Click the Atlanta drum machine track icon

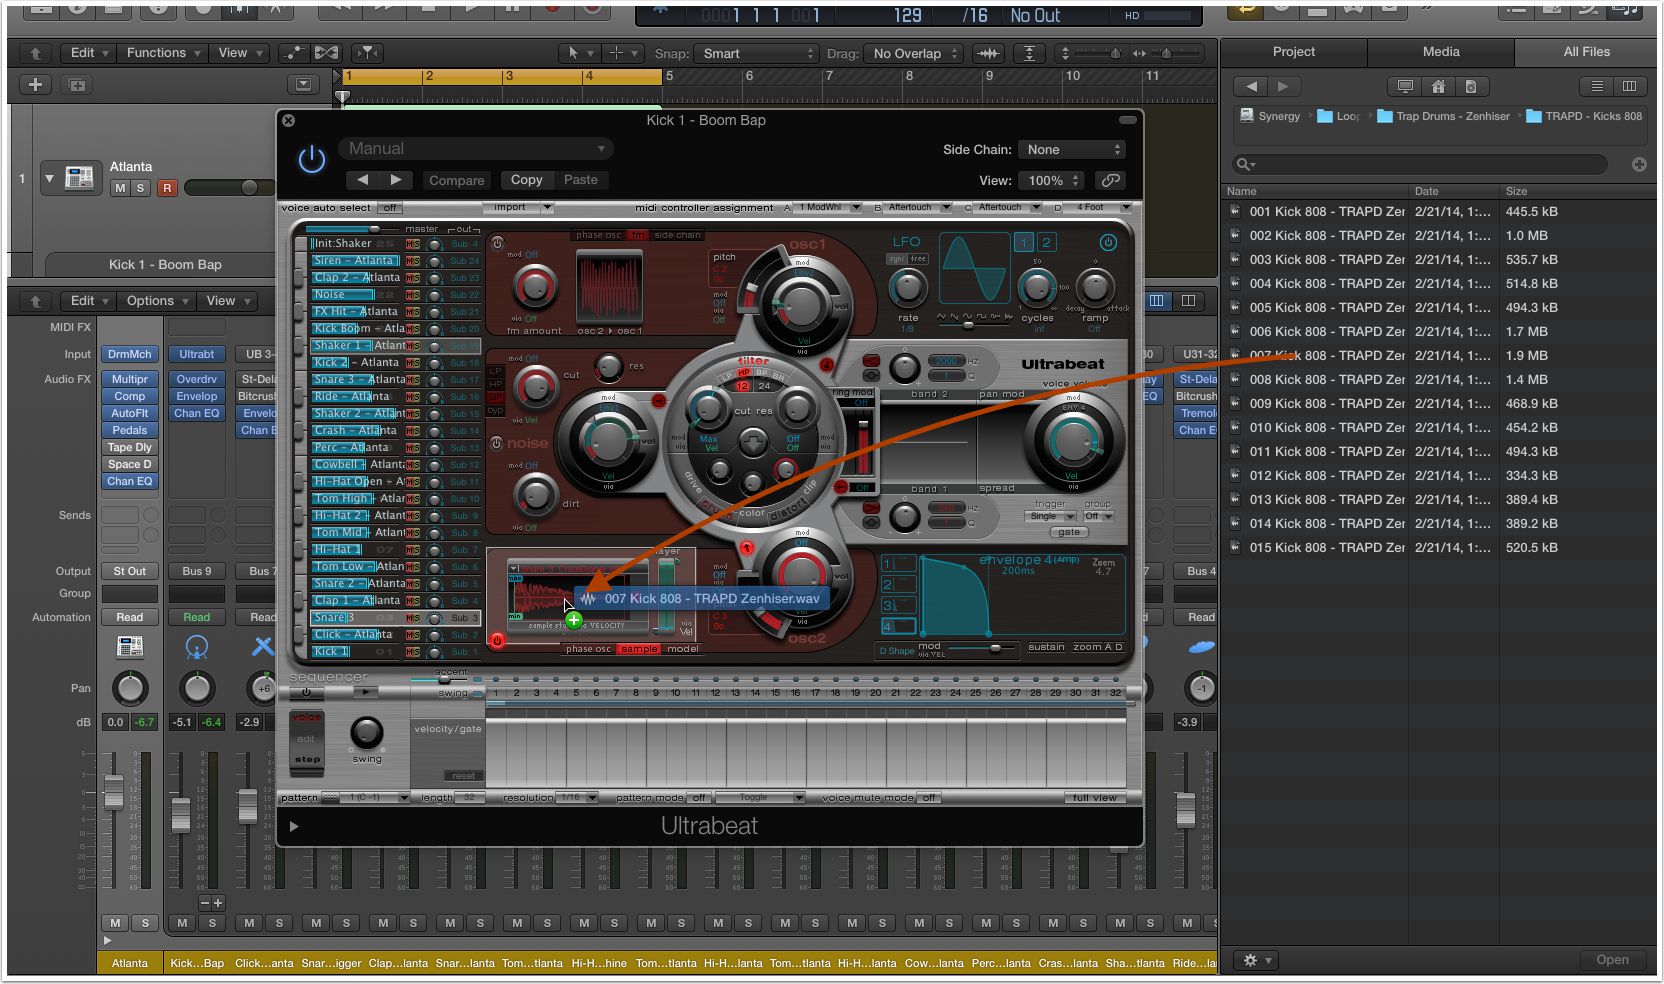tap(79, 178)
